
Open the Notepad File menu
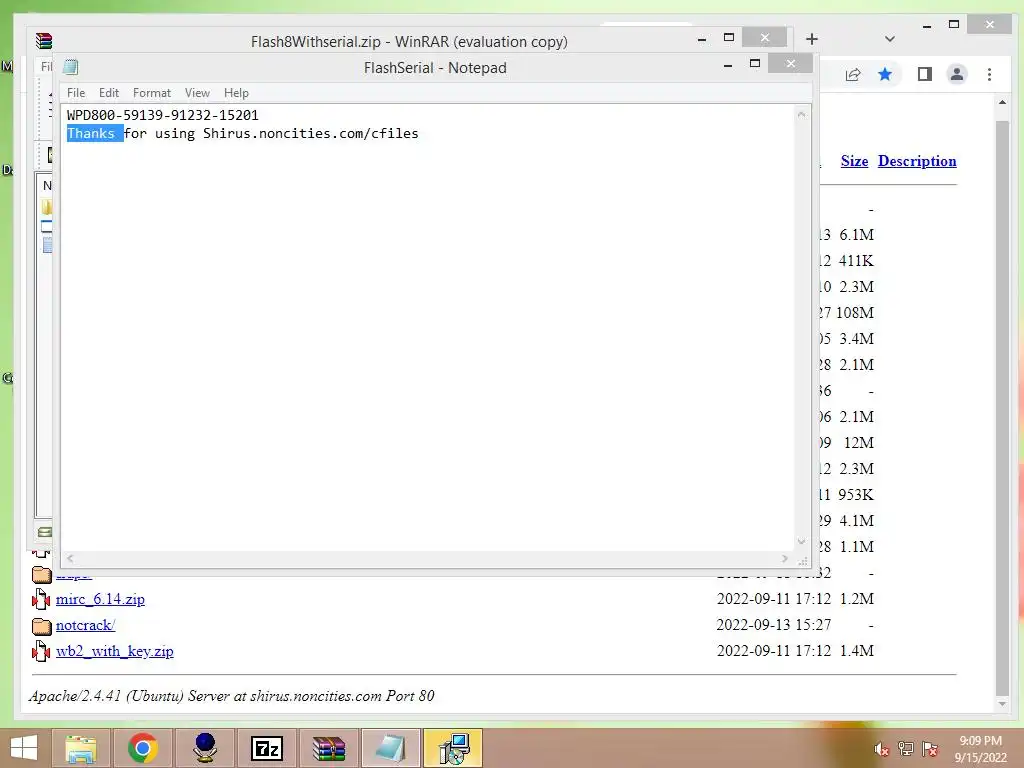(x=76, y=93)
